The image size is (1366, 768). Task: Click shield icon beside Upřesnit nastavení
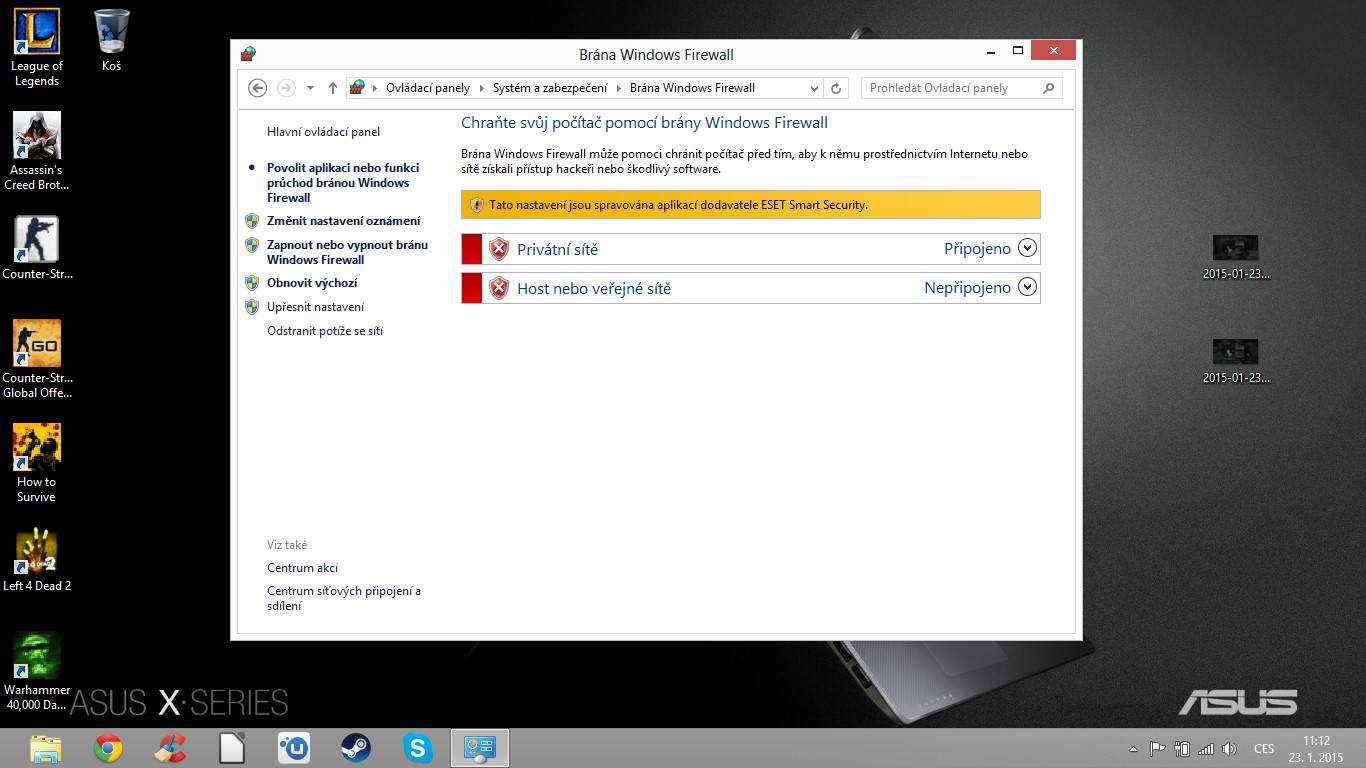coord(252,307)
